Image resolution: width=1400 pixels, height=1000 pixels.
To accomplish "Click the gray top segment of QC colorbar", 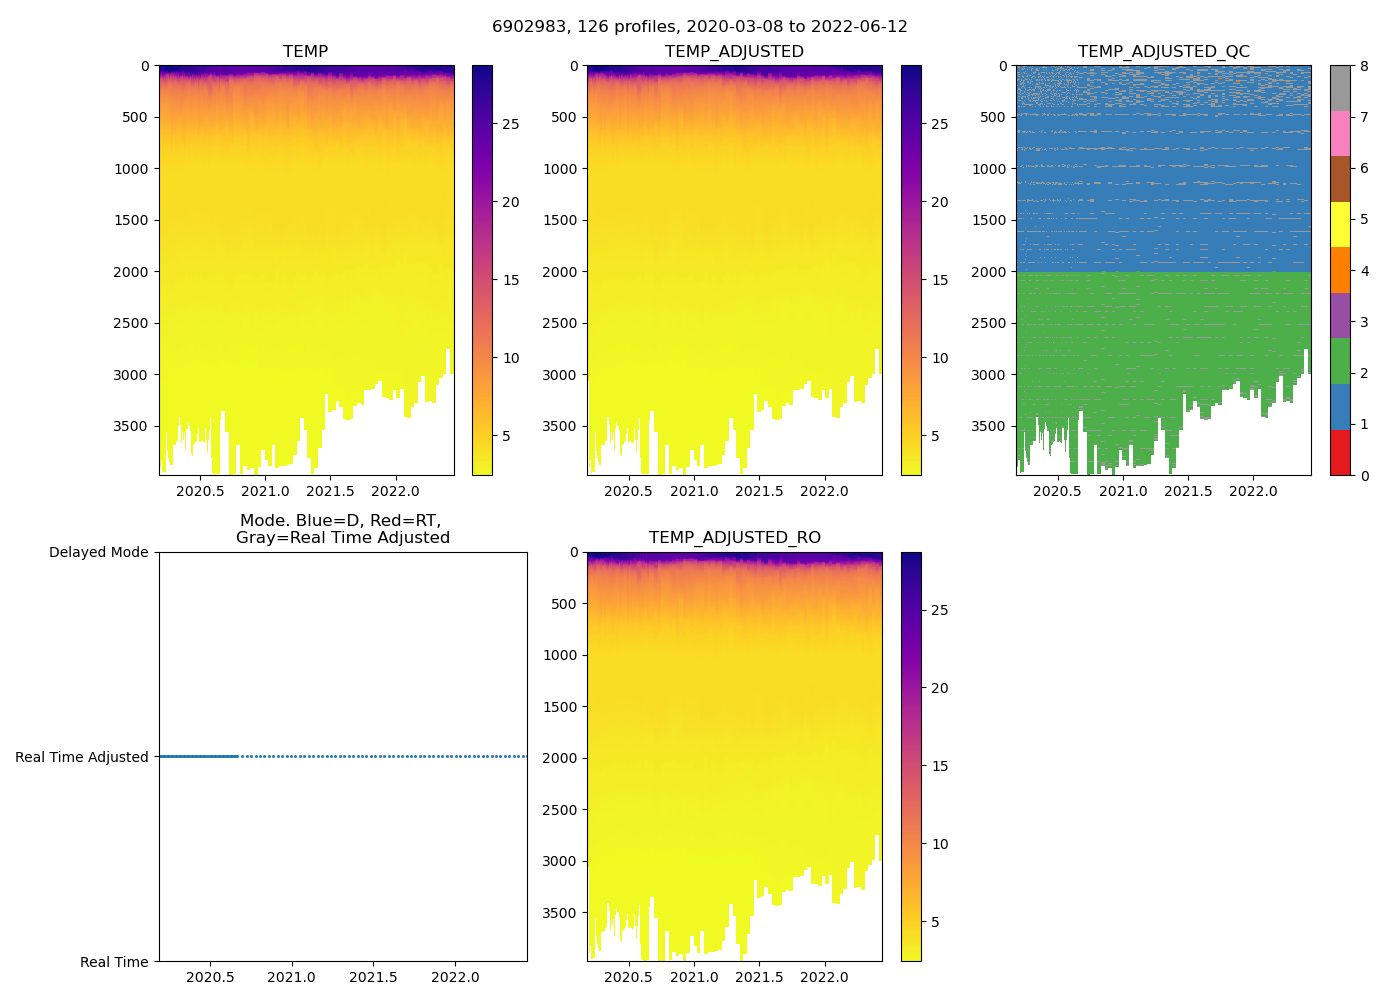I will [x=1340, y=88].
